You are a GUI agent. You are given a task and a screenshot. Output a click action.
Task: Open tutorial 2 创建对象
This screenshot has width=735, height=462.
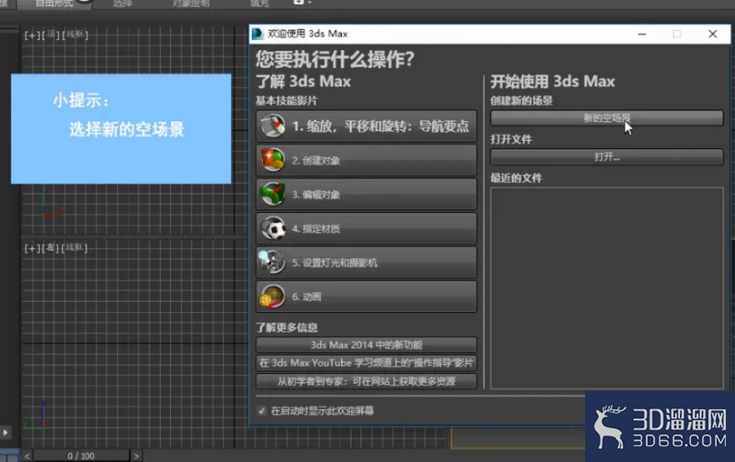point(366,160)
